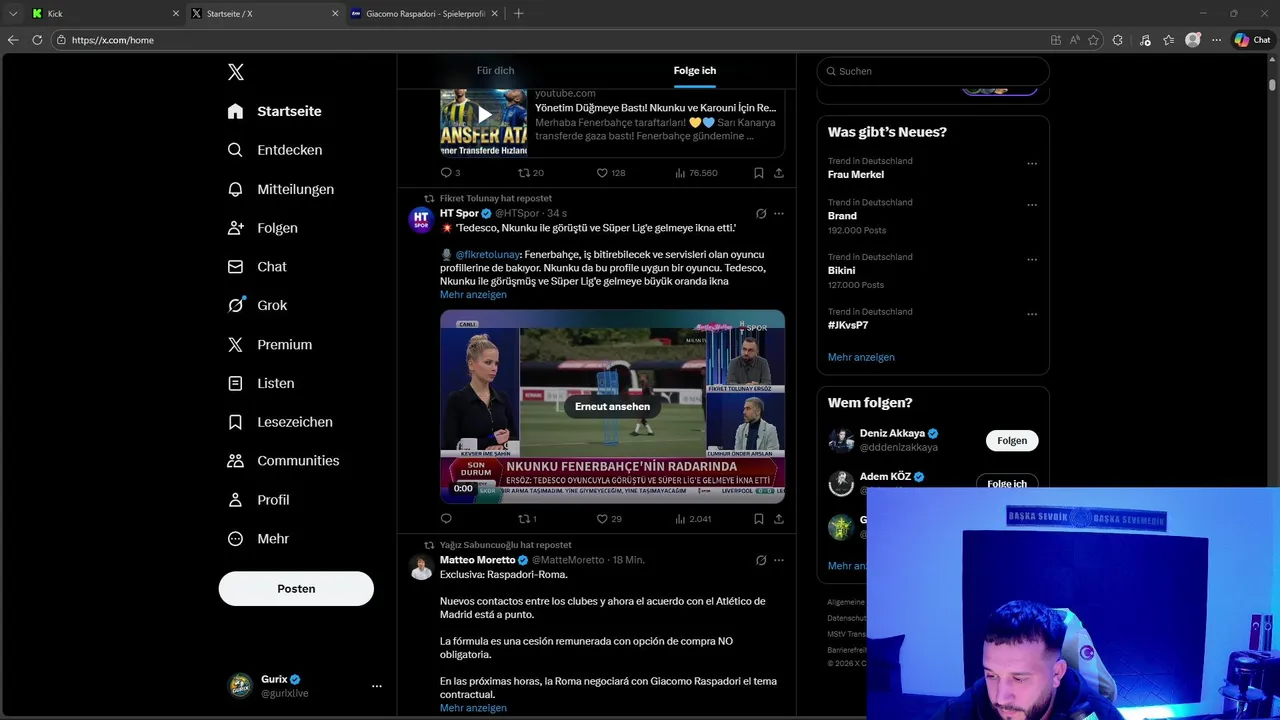Reload the page

[37, 40]
